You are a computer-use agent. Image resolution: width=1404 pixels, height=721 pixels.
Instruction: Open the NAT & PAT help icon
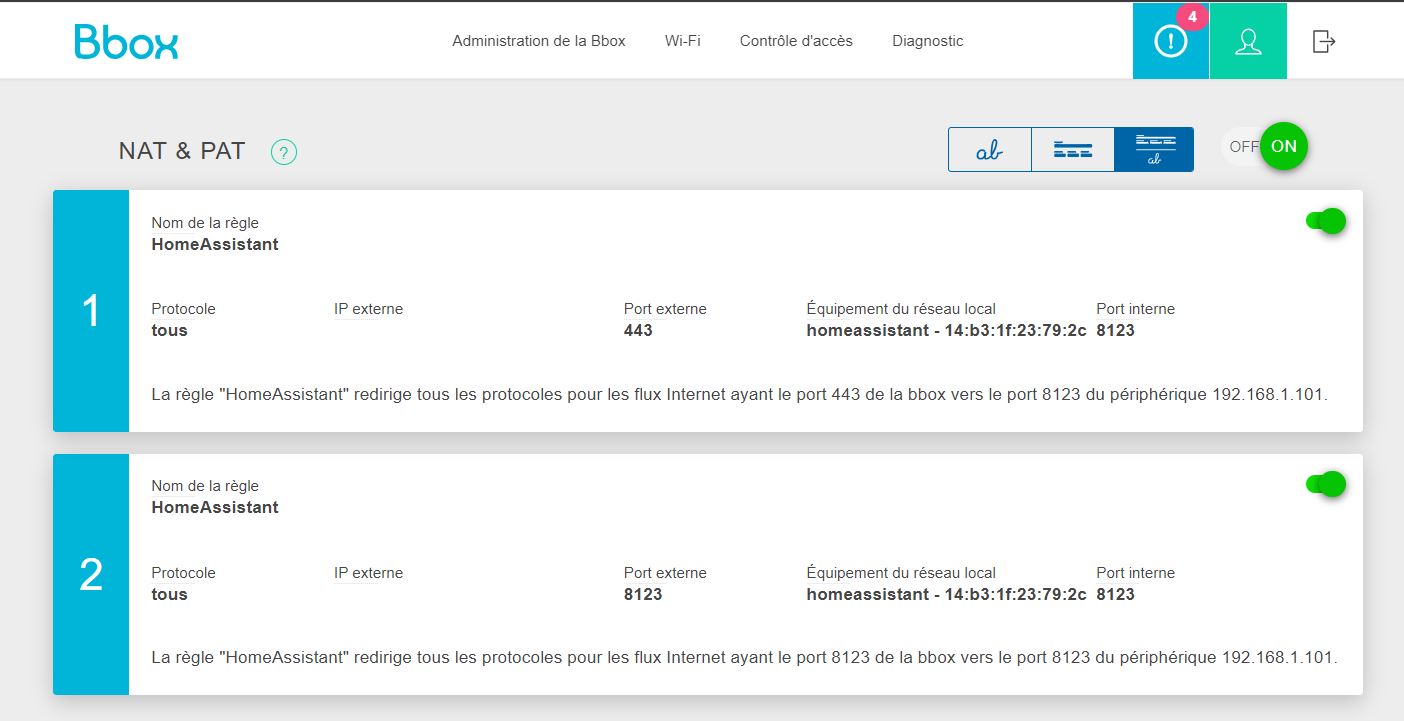click(x=284, y=152)
